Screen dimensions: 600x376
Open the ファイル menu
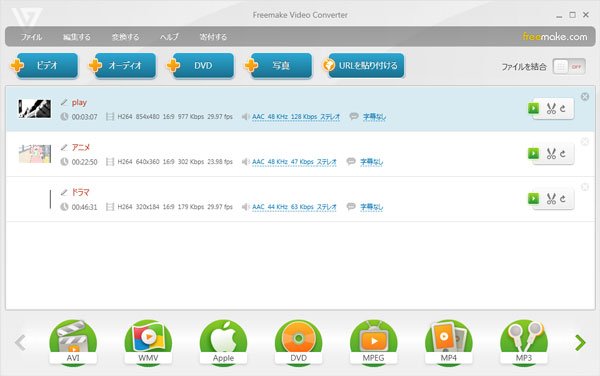pyautogui.click(x=31, y=37)
